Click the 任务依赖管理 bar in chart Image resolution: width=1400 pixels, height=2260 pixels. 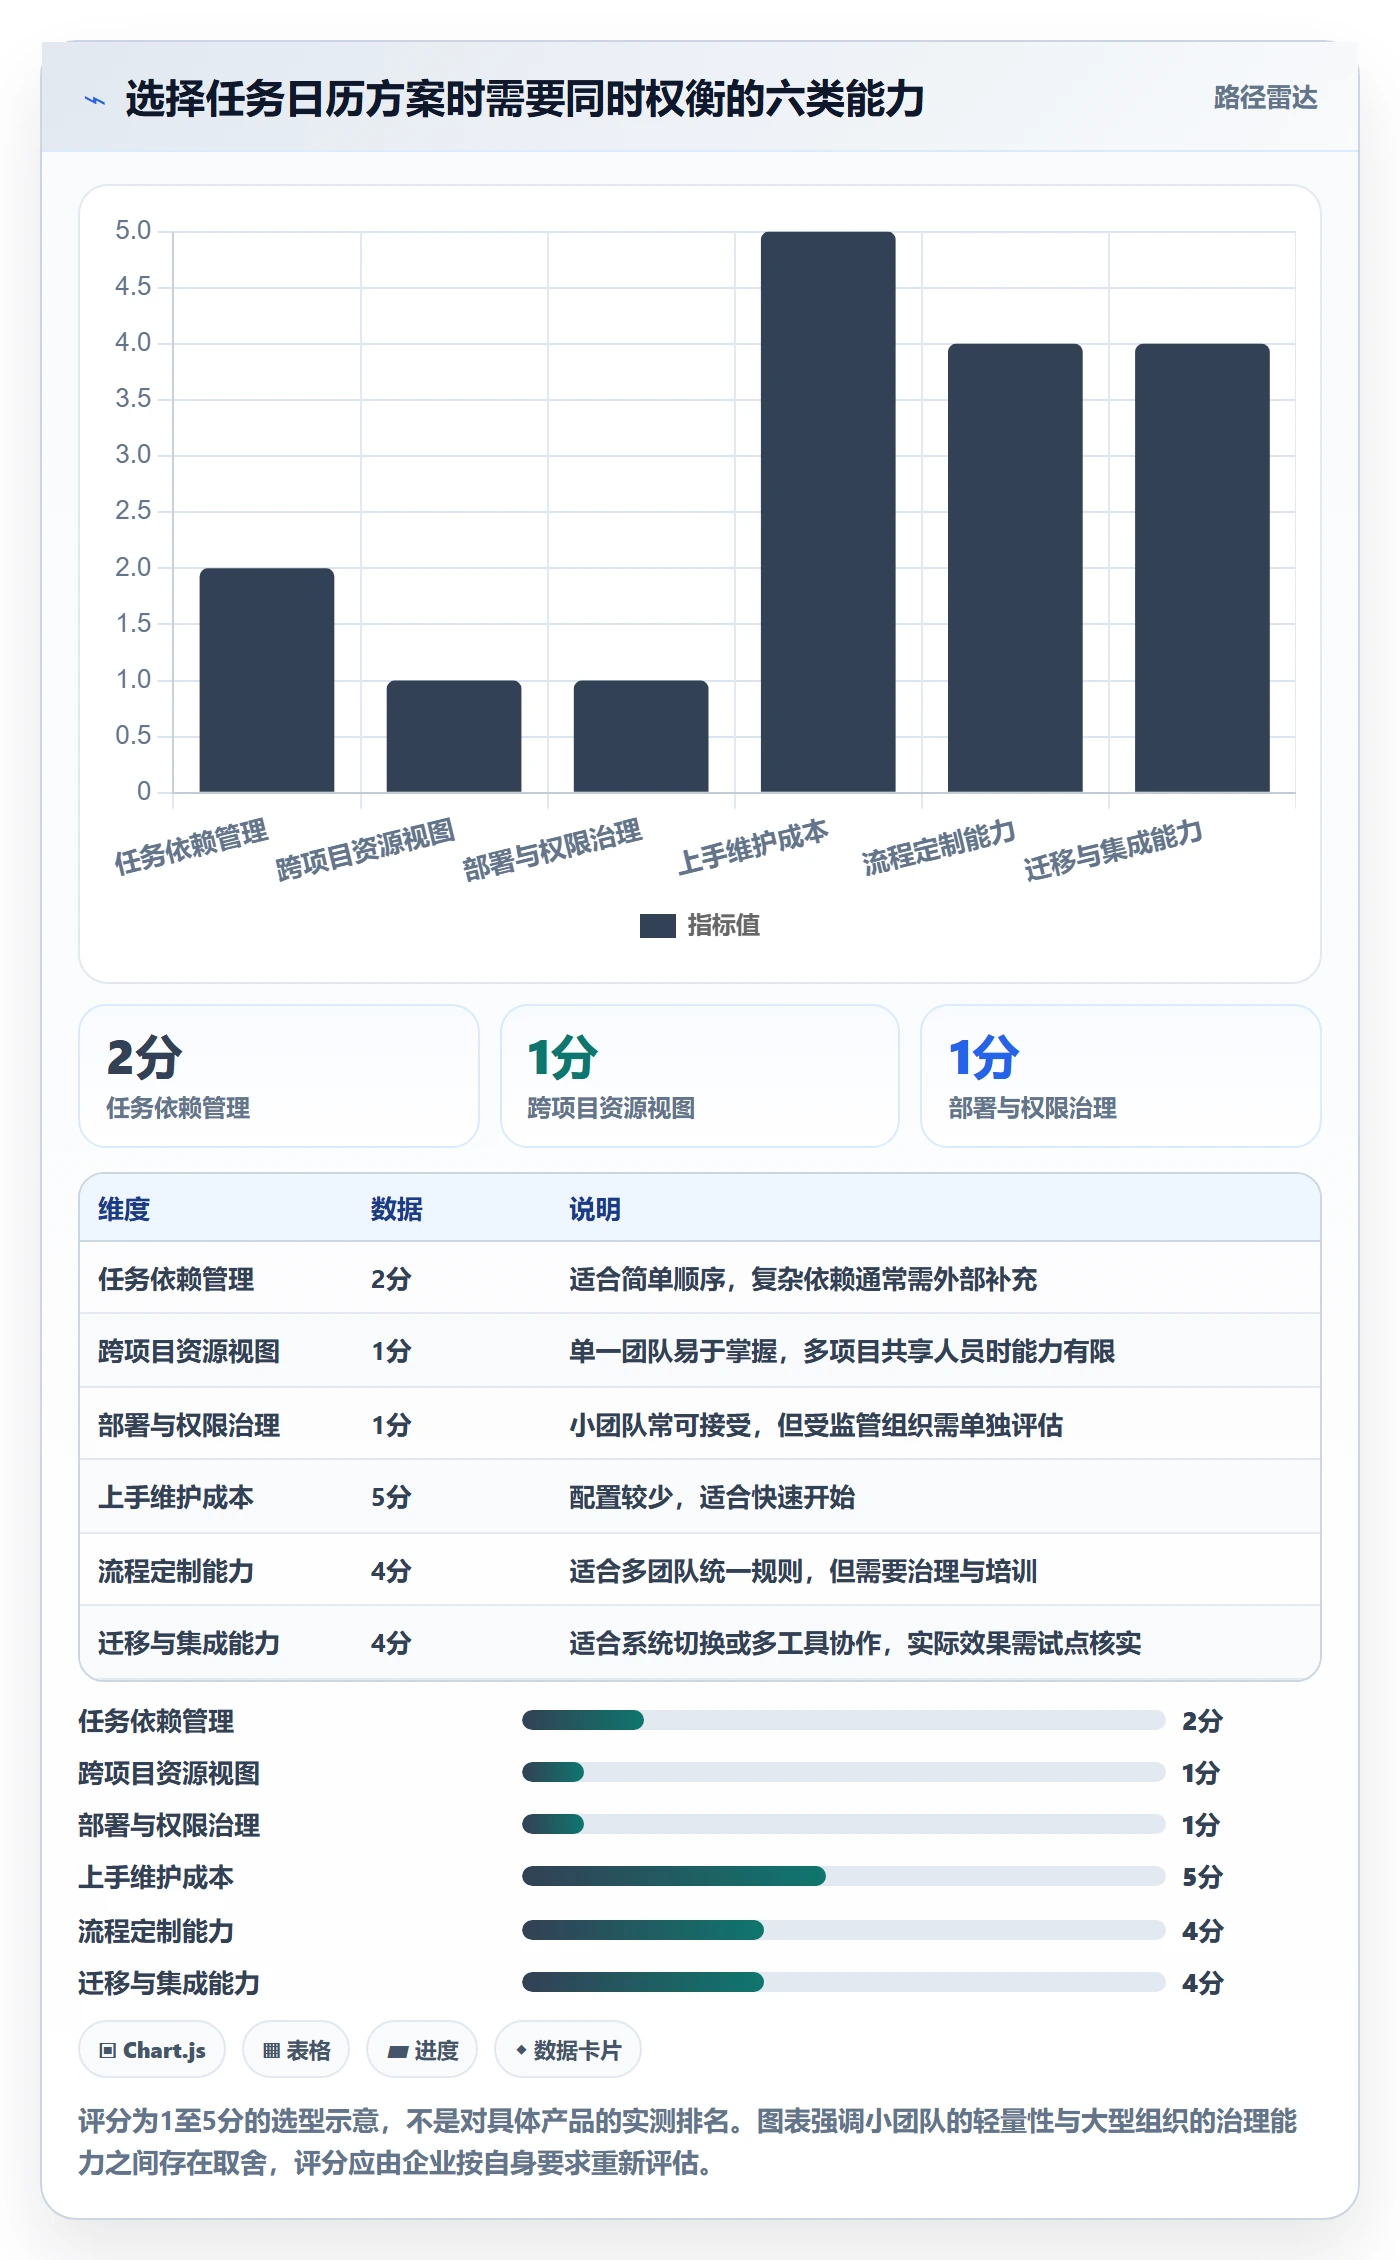coord(267,680)
